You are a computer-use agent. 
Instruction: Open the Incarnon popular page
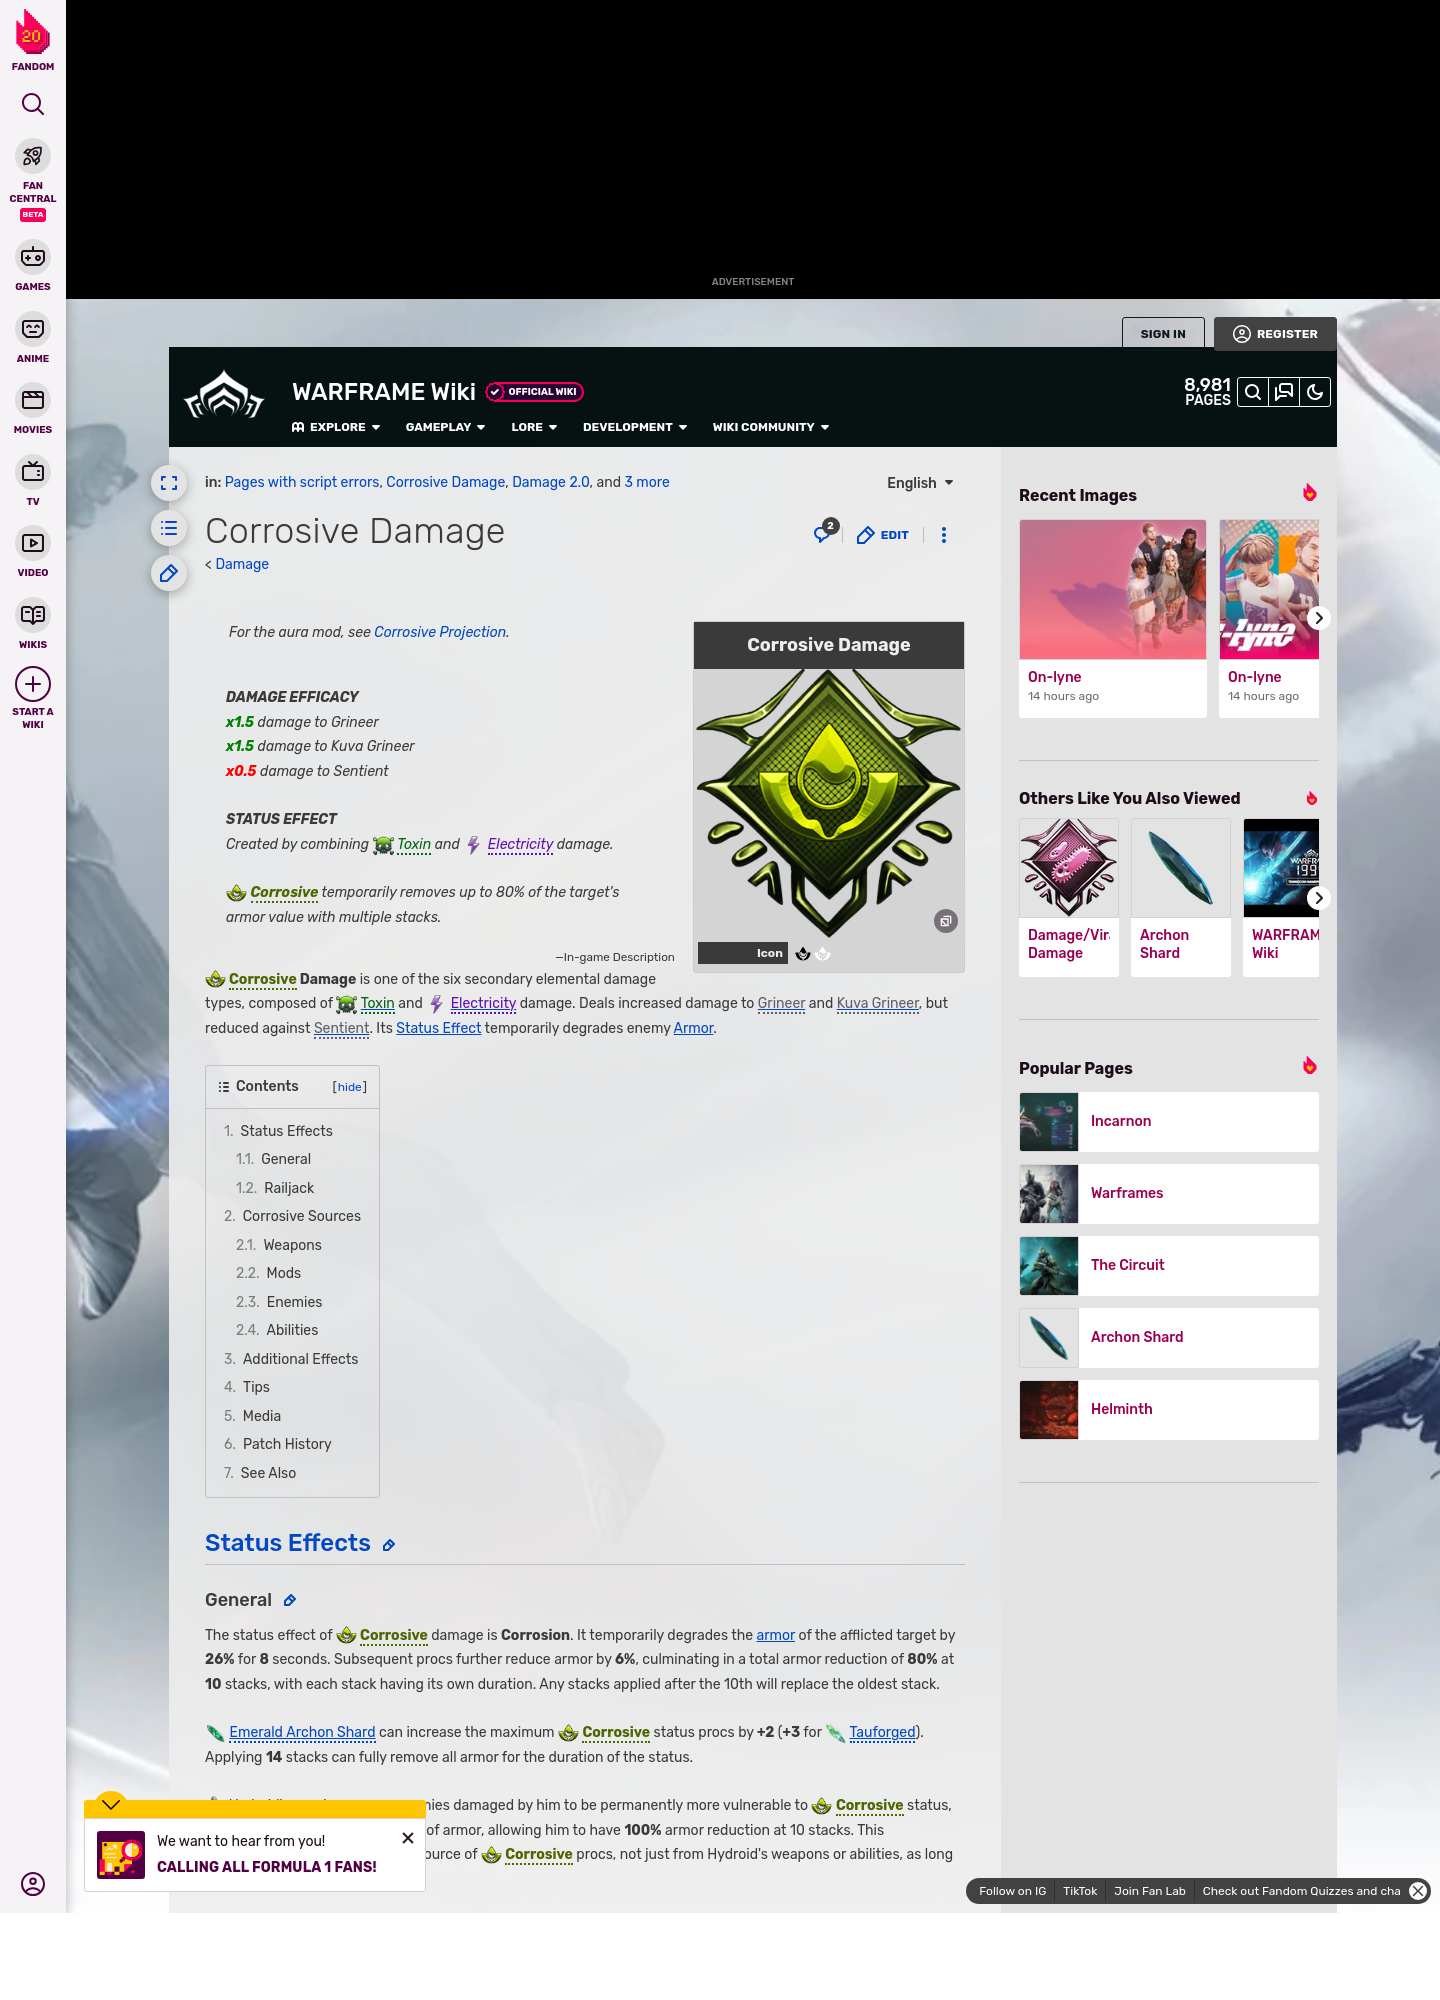(x=1169, y=1122)
